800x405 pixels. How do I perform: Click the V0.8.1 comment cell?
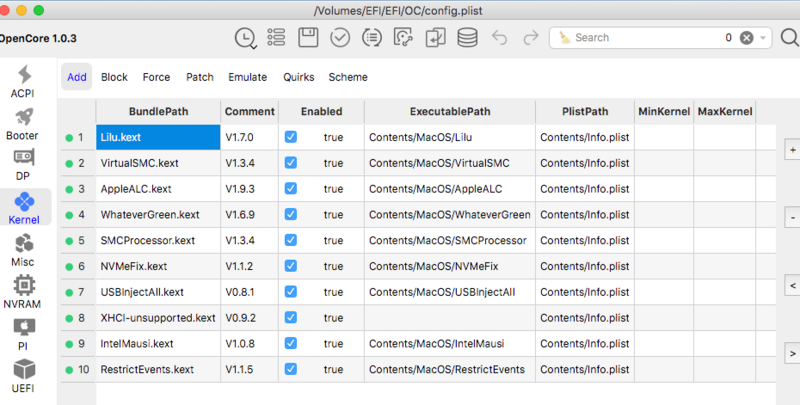click(x=249, y=292)
